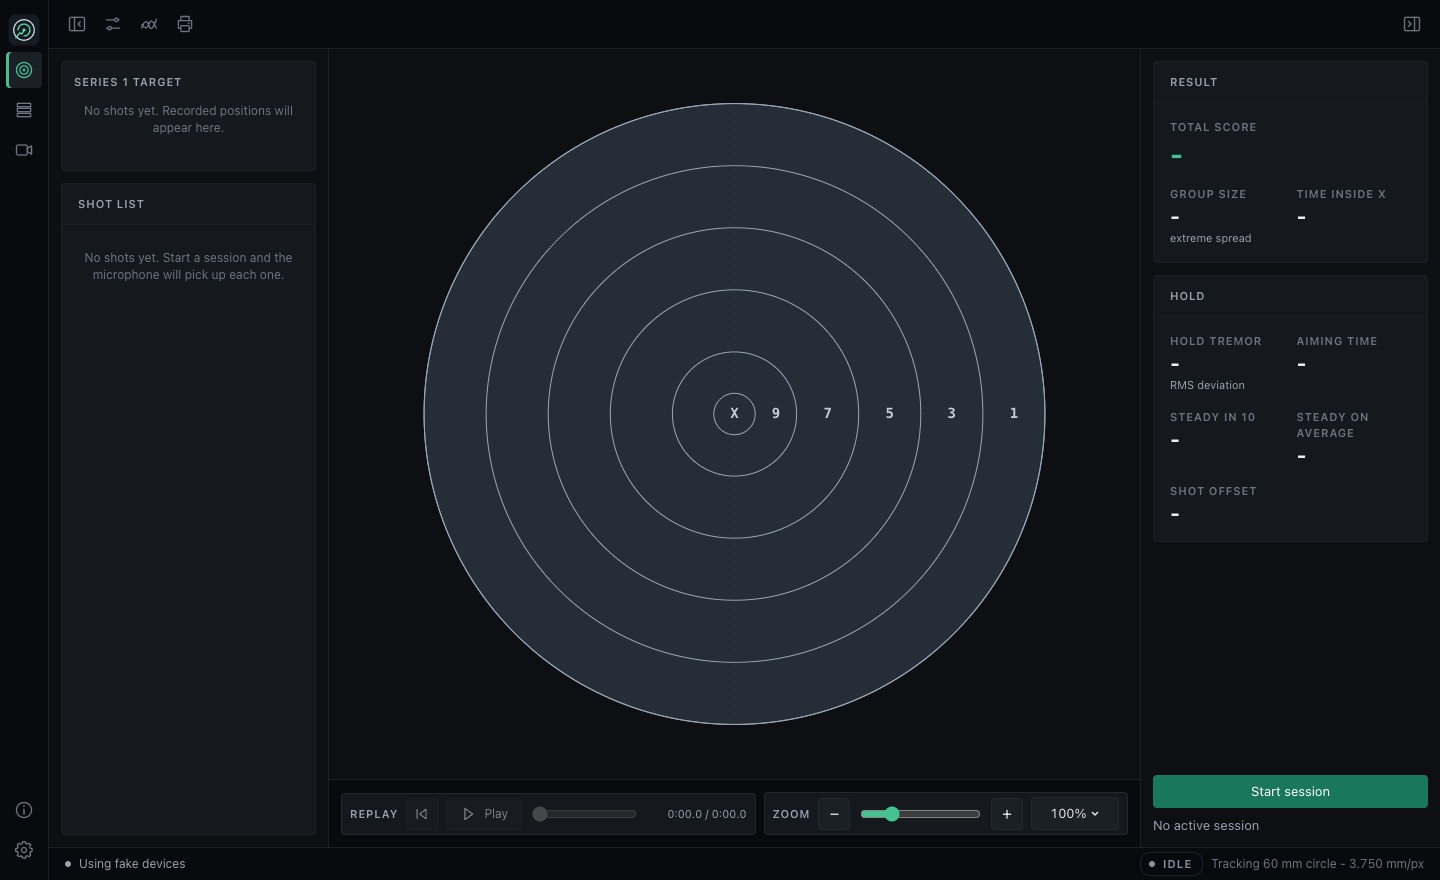The width and height of the screenshot is (1440, 880).
Task: Play the replay
Action: pyautogui.click(x=485, y=814)
